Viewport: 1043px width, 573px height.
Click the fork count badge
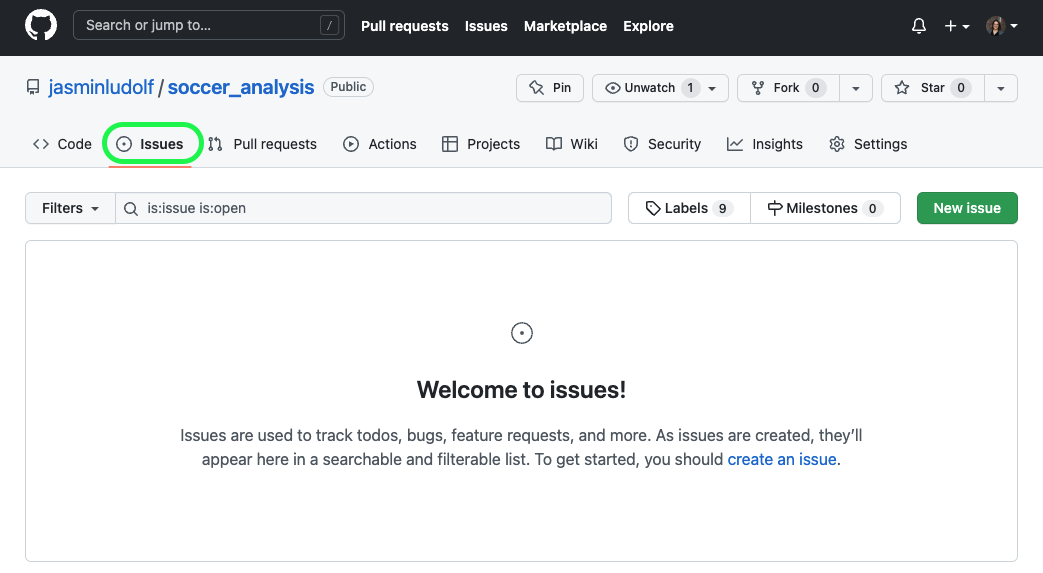[x=816, y=88]
